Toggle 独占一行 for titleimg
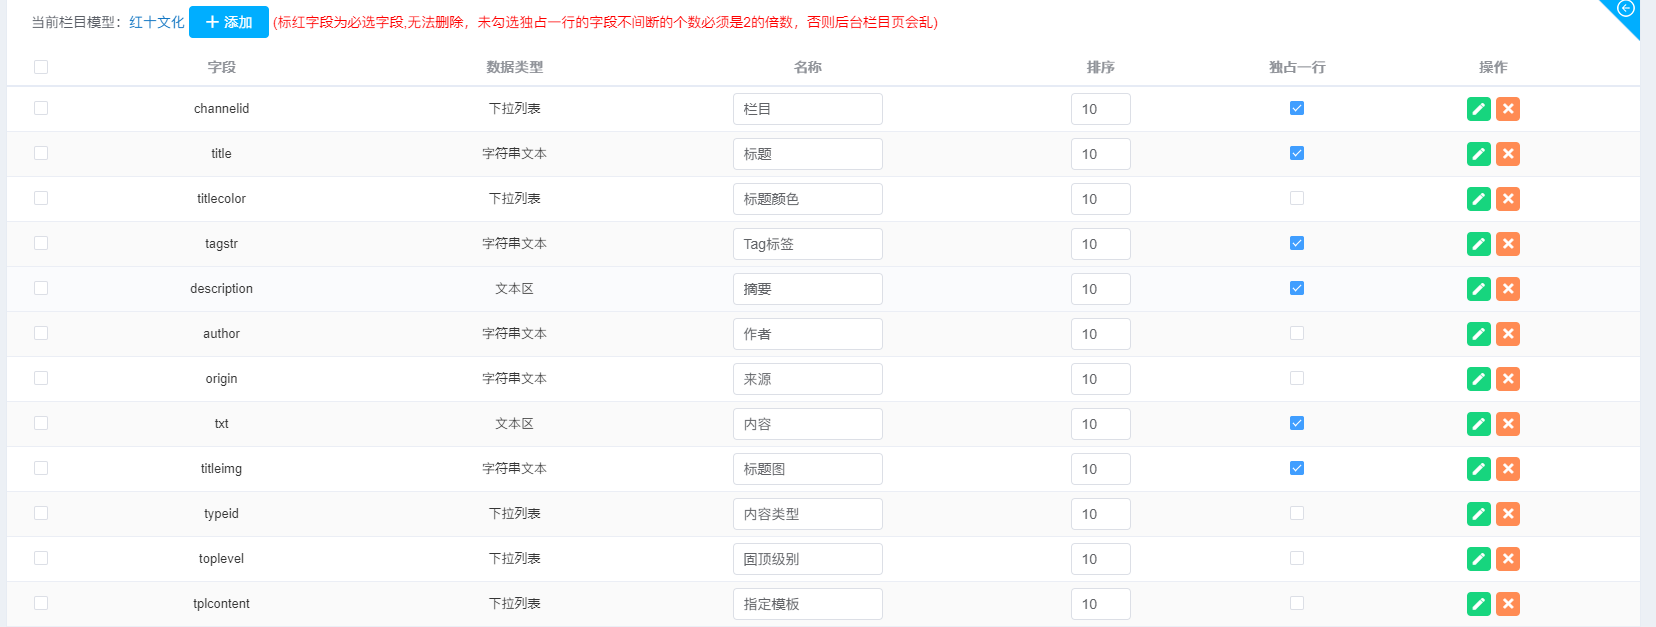 click(x=1297, y=468)
